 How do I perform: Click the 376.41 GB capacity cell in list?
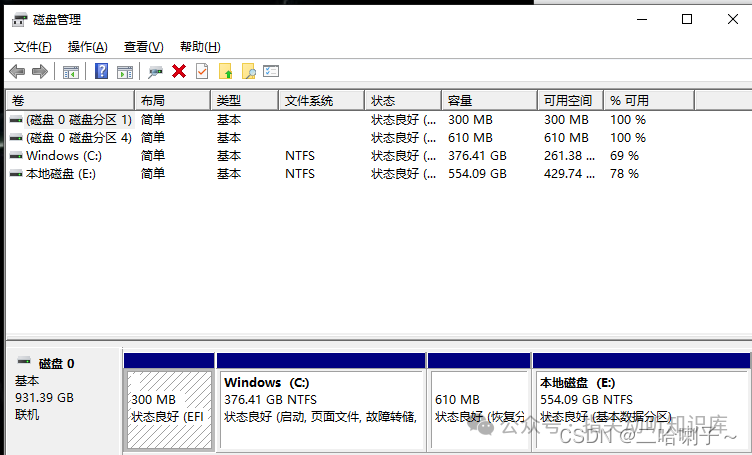tap(477, 156)
